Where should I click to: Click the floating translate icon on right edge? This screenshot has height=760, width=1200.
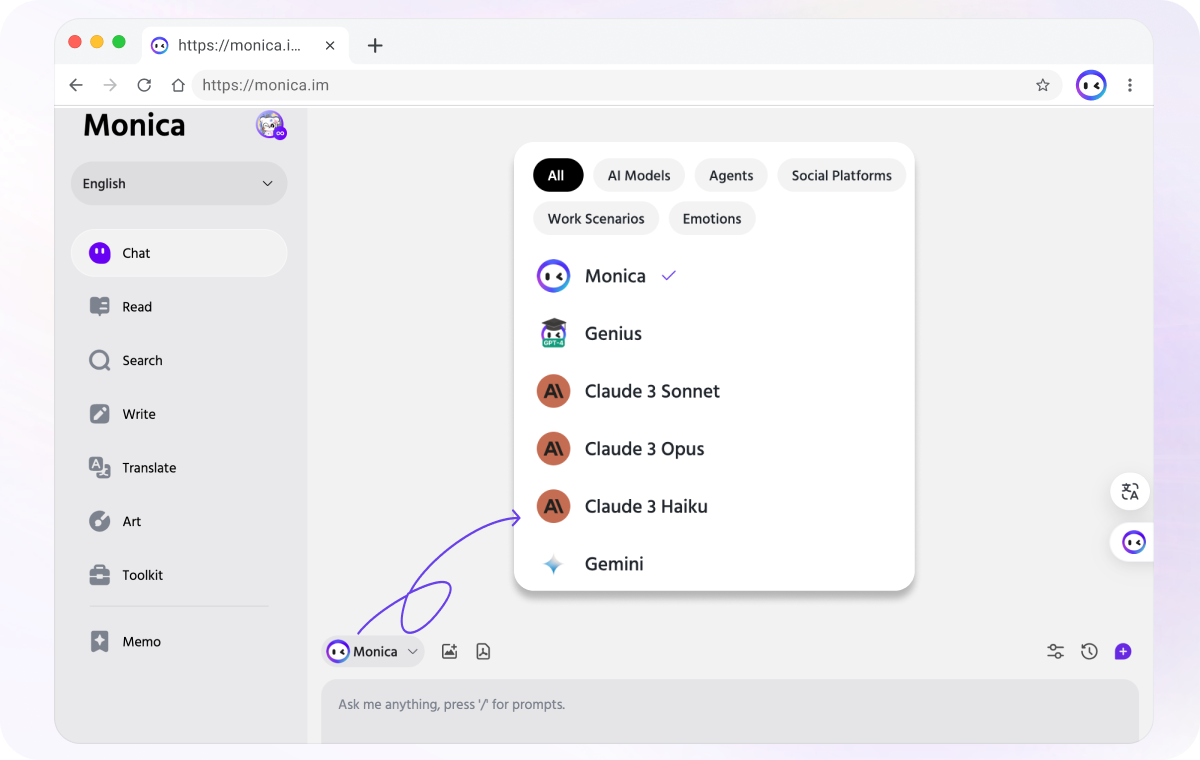click(1130, 491)
